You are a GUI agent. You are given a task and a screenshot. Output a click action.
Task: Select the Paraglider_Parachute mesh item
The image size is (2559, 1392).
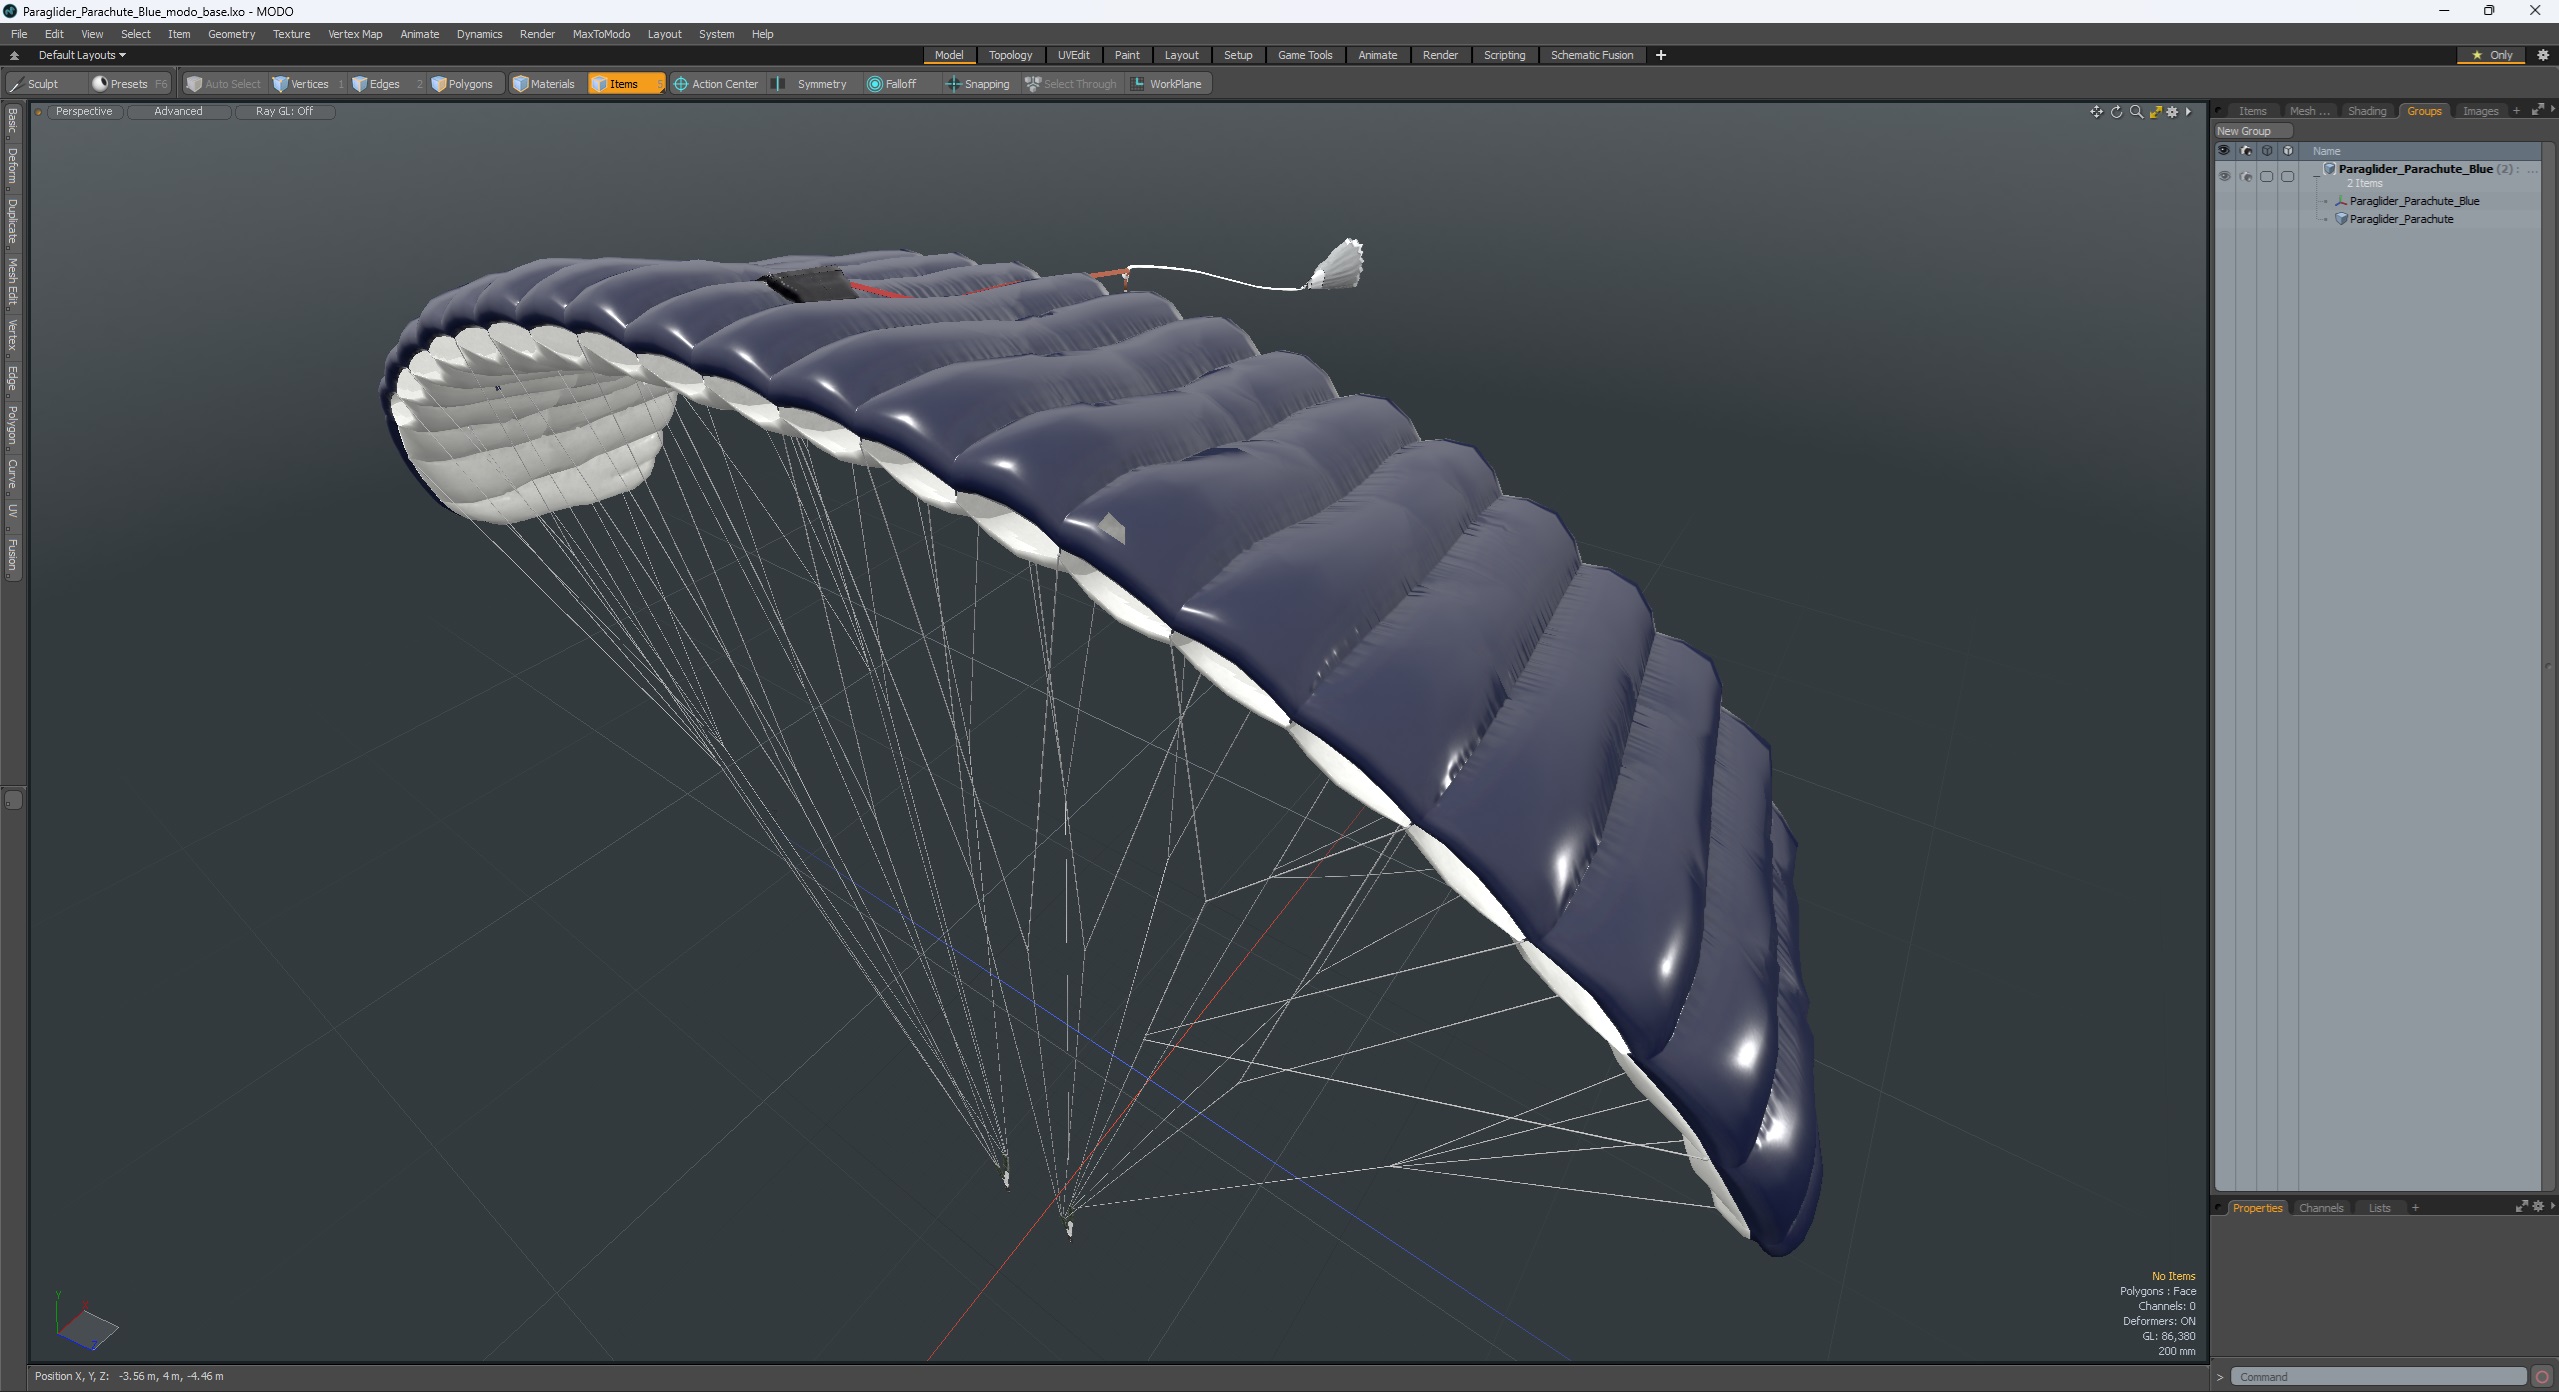pyautogui.click(x=2401, y=219)
